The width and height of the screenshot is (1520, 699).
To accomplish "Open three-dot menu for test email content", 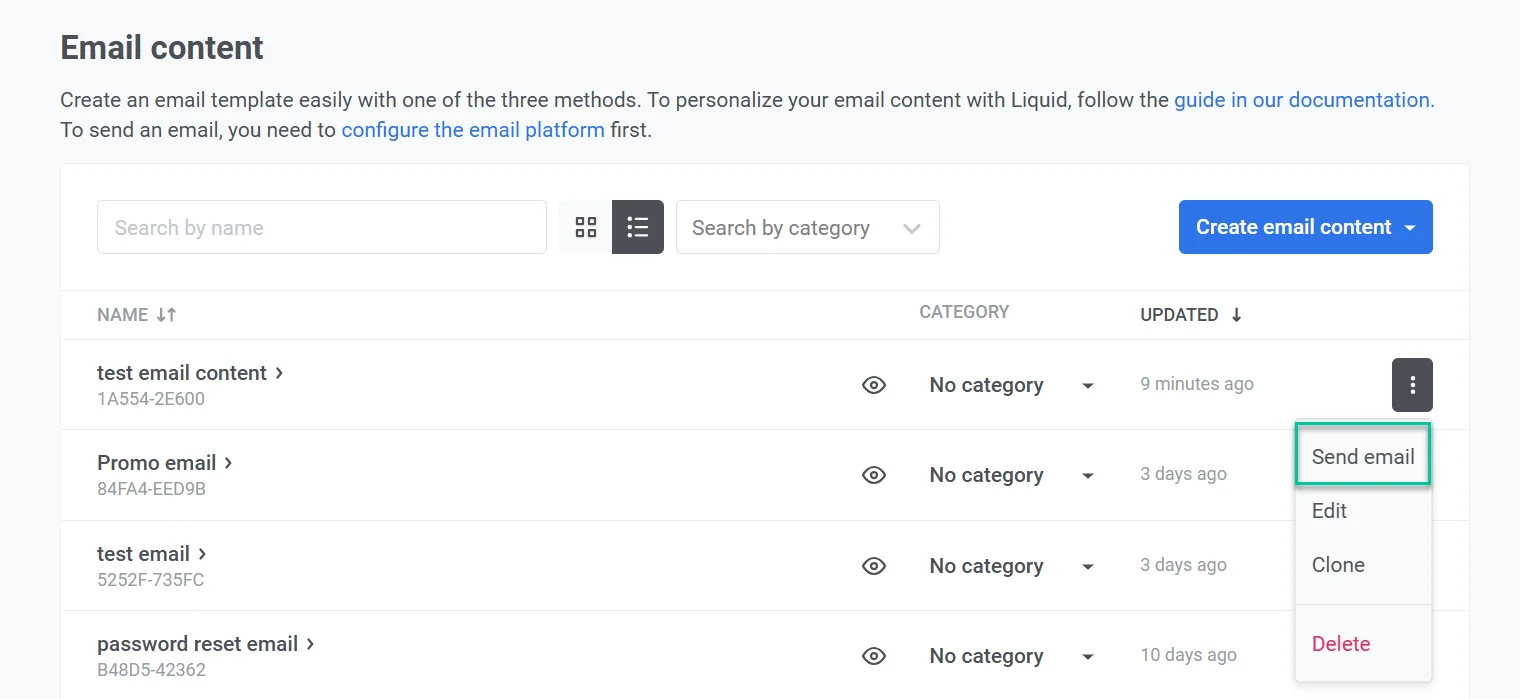I will pyautogui.click(x=1411, y=385).
